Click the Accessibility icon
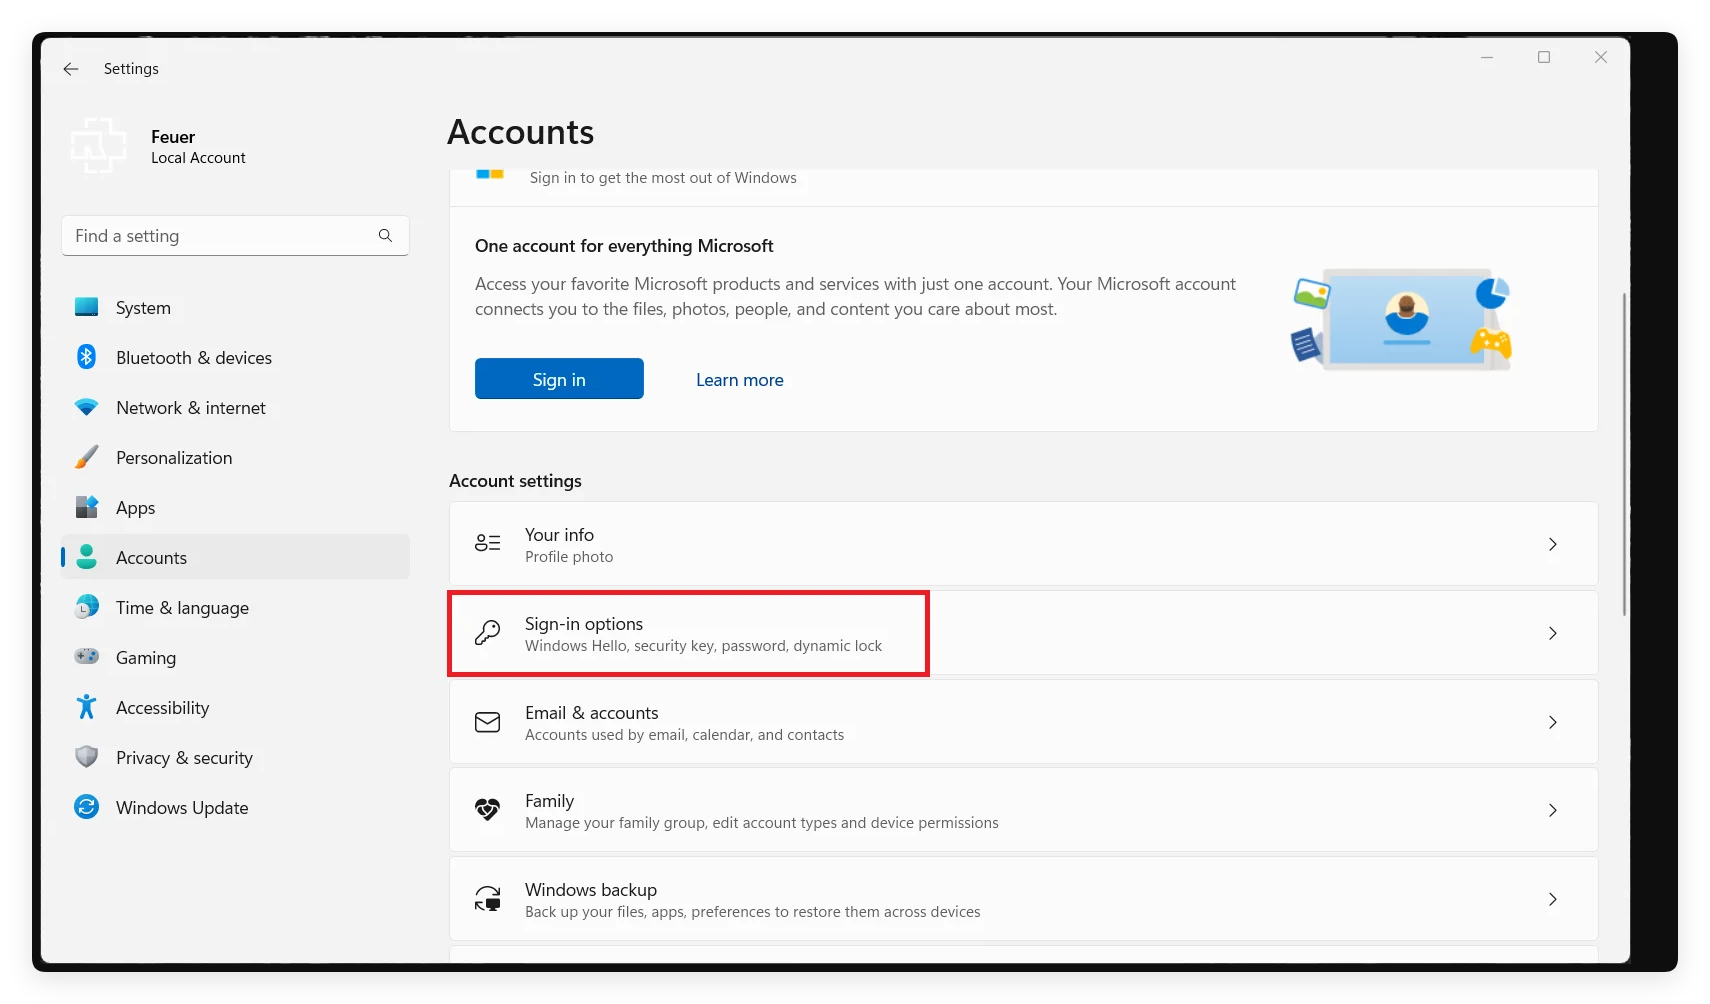The image size is (1710, 1004). (87, 707)
